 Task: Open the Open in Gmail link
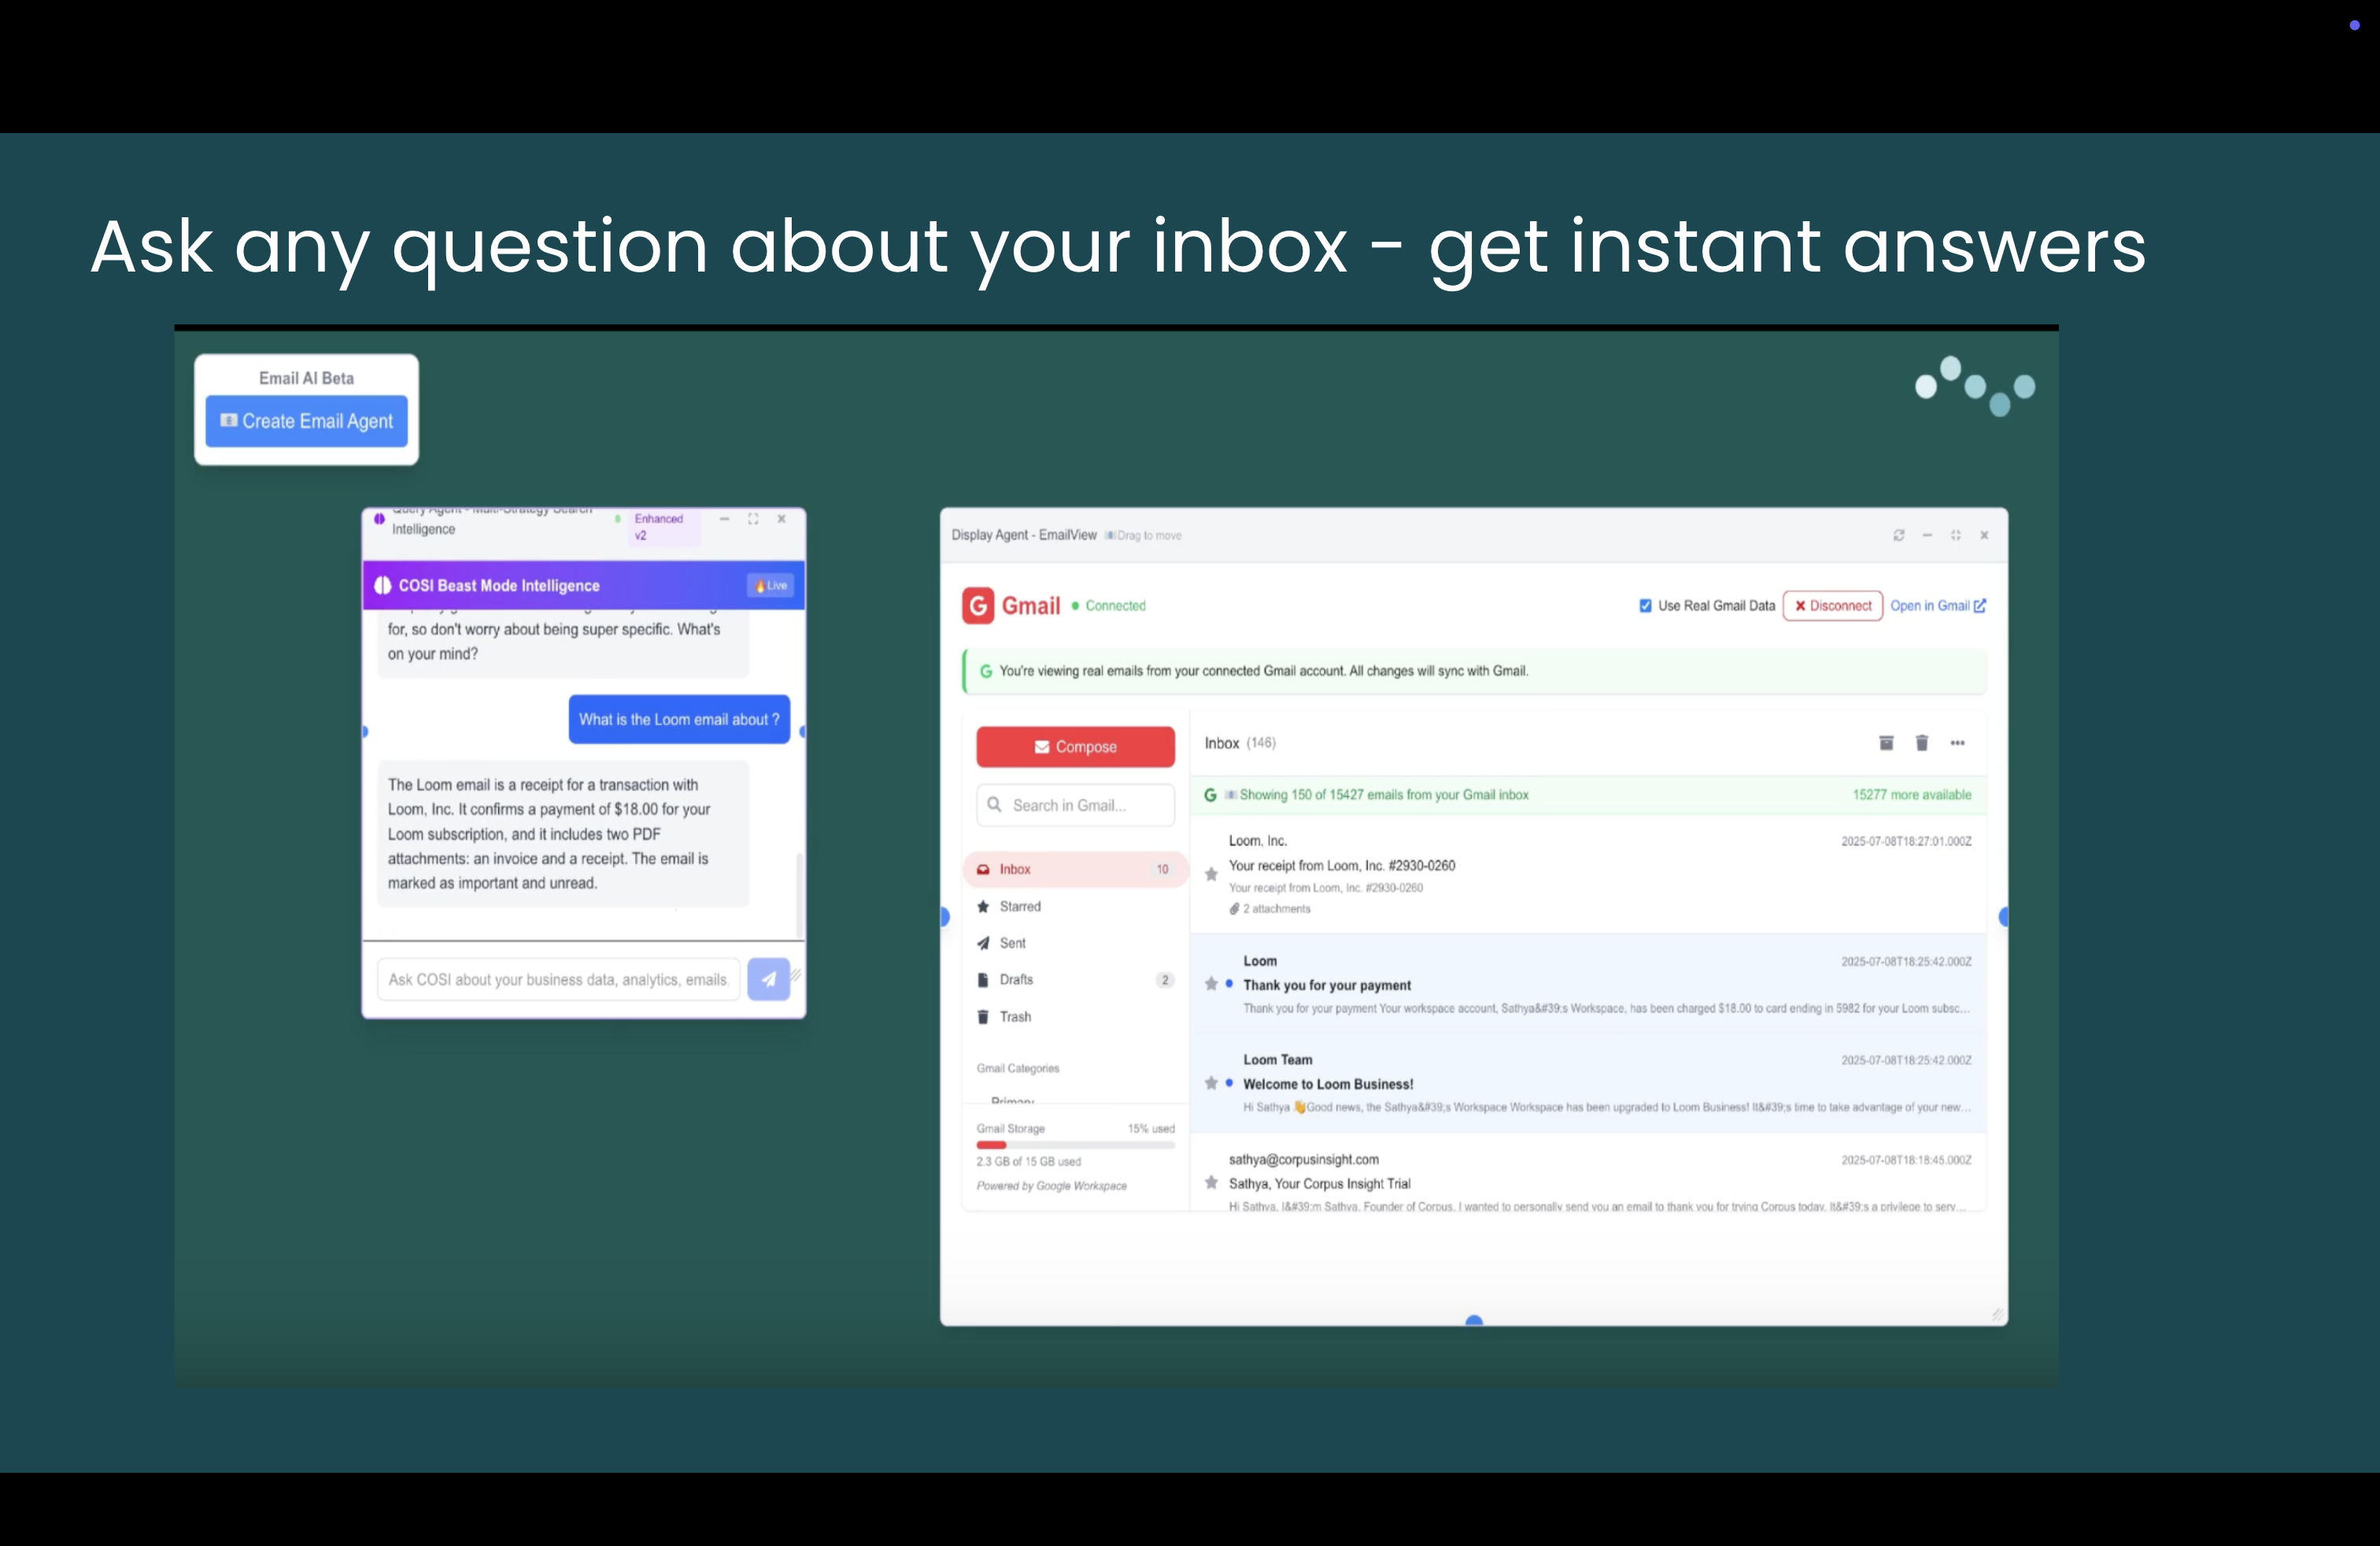pyautogui.click(x=1937, y=605)
